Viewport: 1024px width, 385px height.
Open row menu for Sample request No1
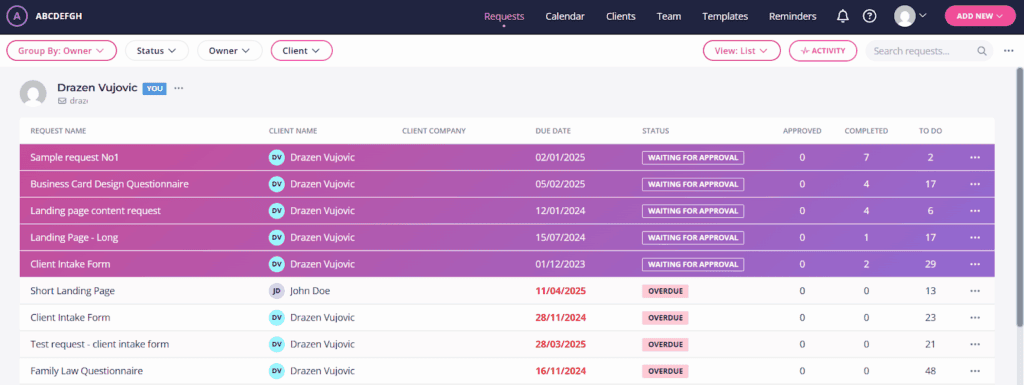[x=975, y=157]
